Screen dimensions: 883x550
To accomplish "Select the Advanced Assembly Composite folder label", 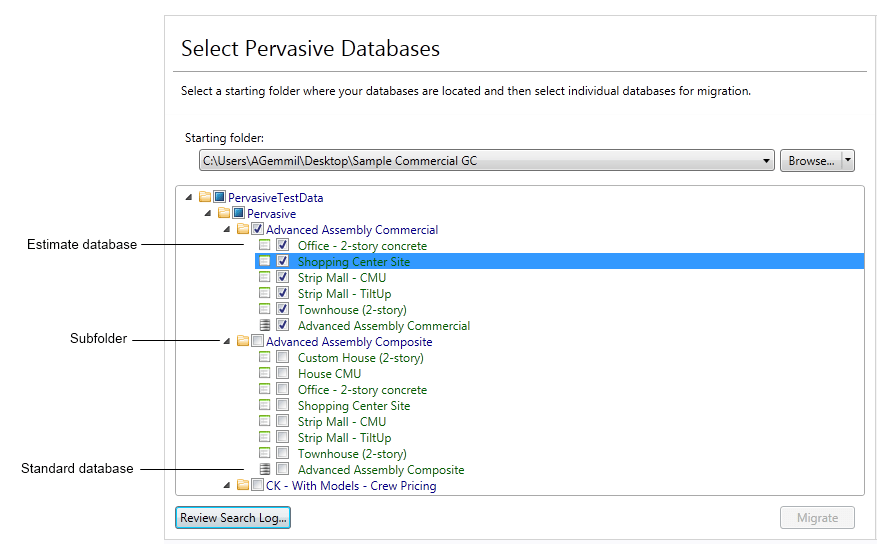I will click(x=349, y=342).
